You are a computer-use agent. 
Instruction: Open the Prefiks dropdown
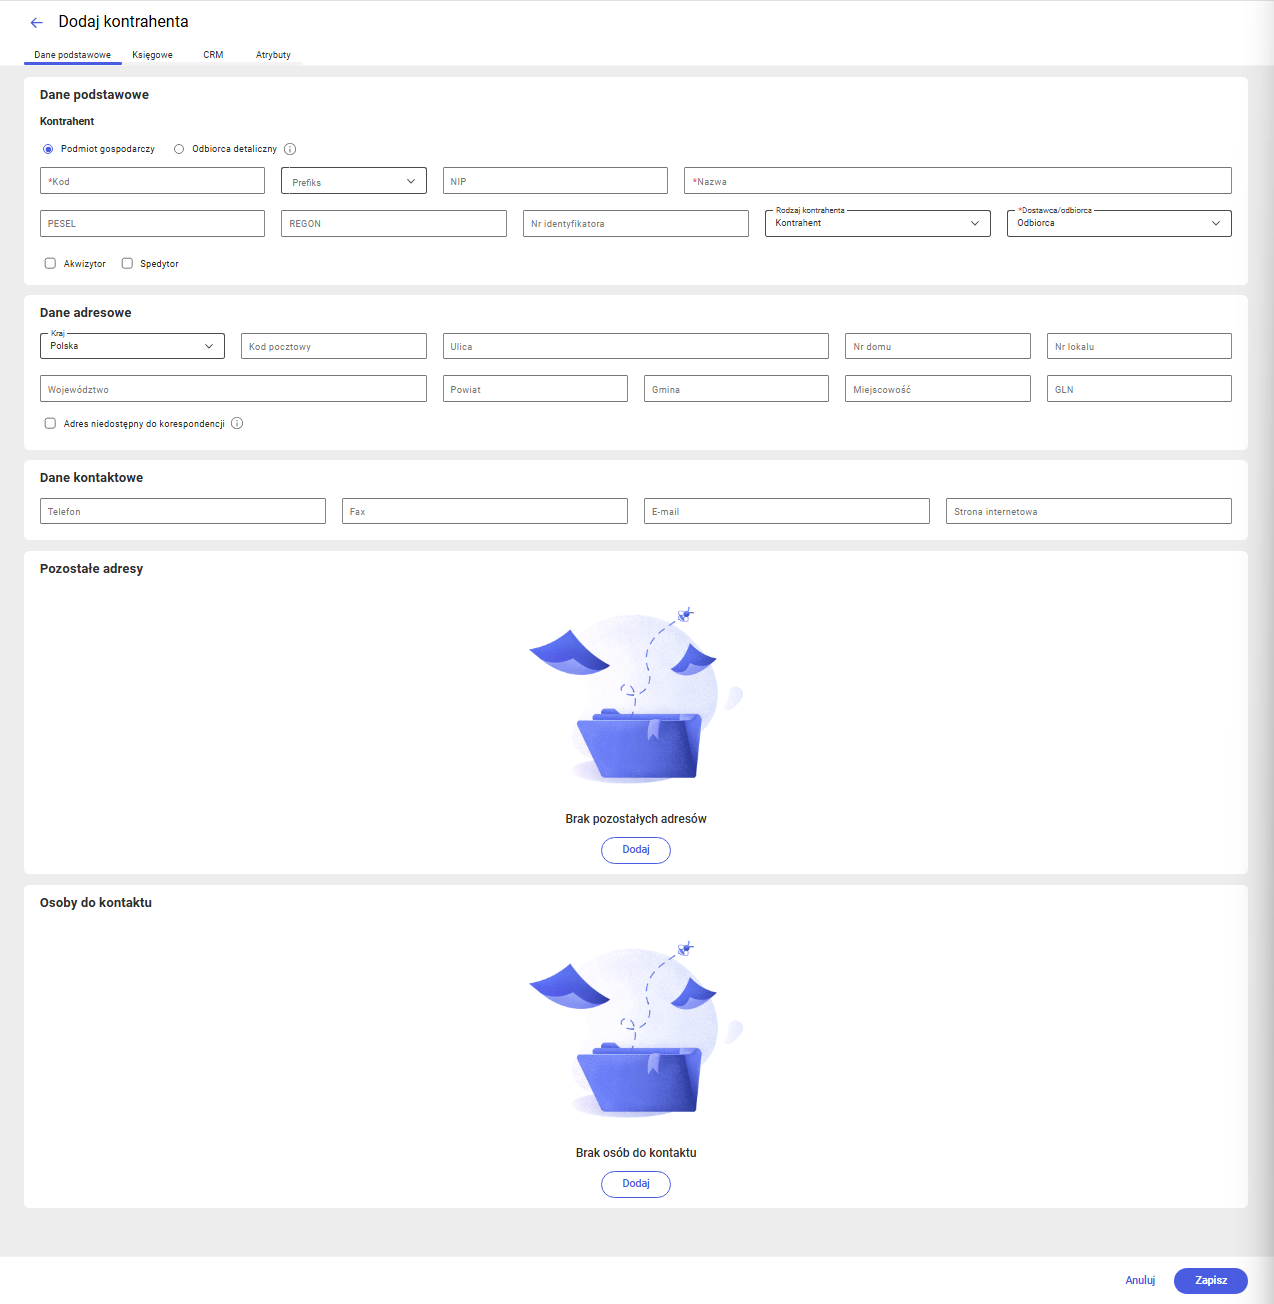[354, 181]
